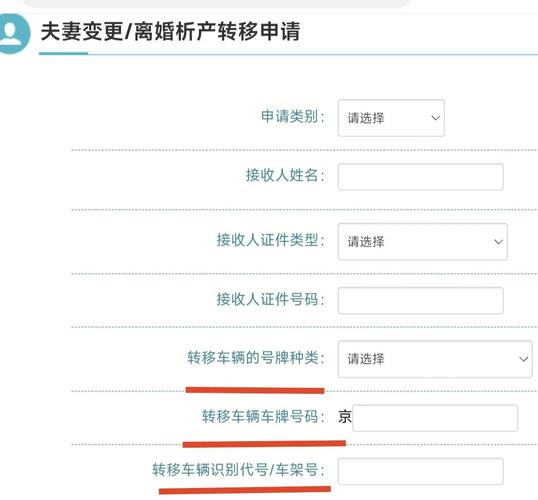The width and height of the screenshot is (538, 500).
Task: Focus the 接收人证件号码 input box
Action: coord(420,301)
